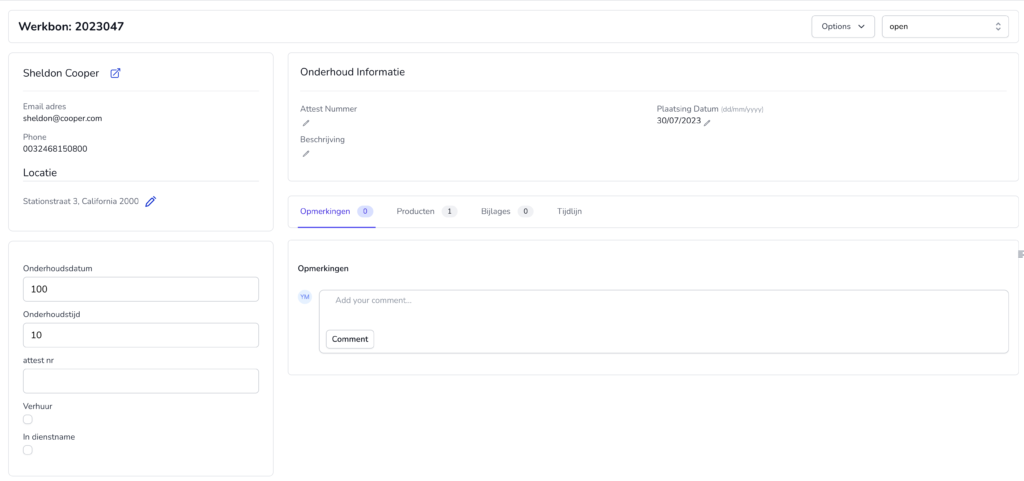
Task: Click the YM user avatar
Action: [x=305, y=297]
